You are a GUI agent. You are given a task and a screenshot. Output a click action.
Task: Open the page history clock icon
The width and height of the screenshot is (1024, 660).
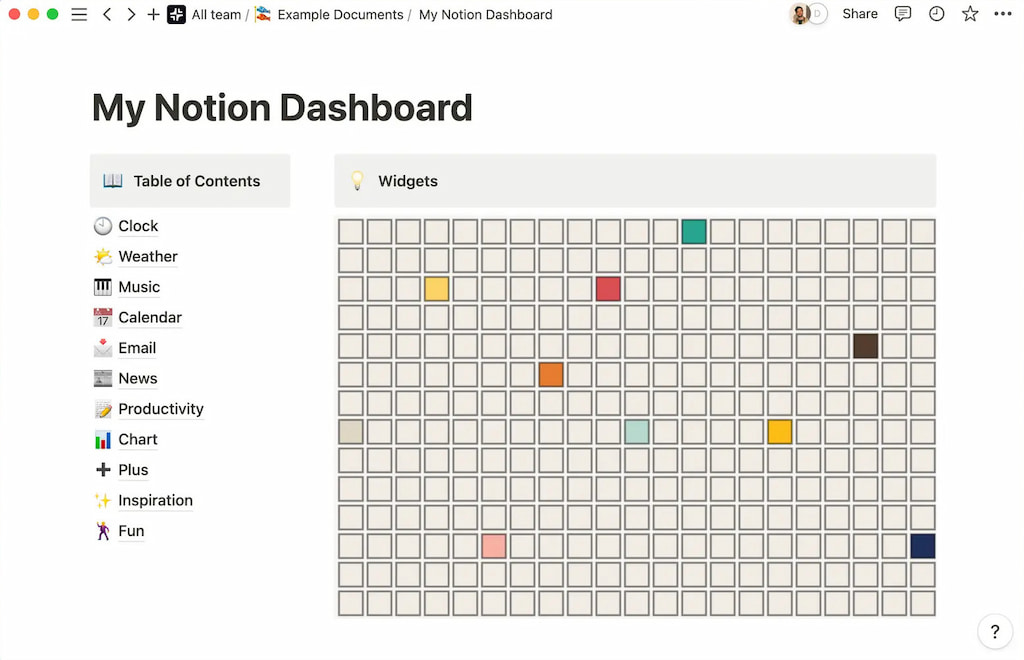pos(936,14)
